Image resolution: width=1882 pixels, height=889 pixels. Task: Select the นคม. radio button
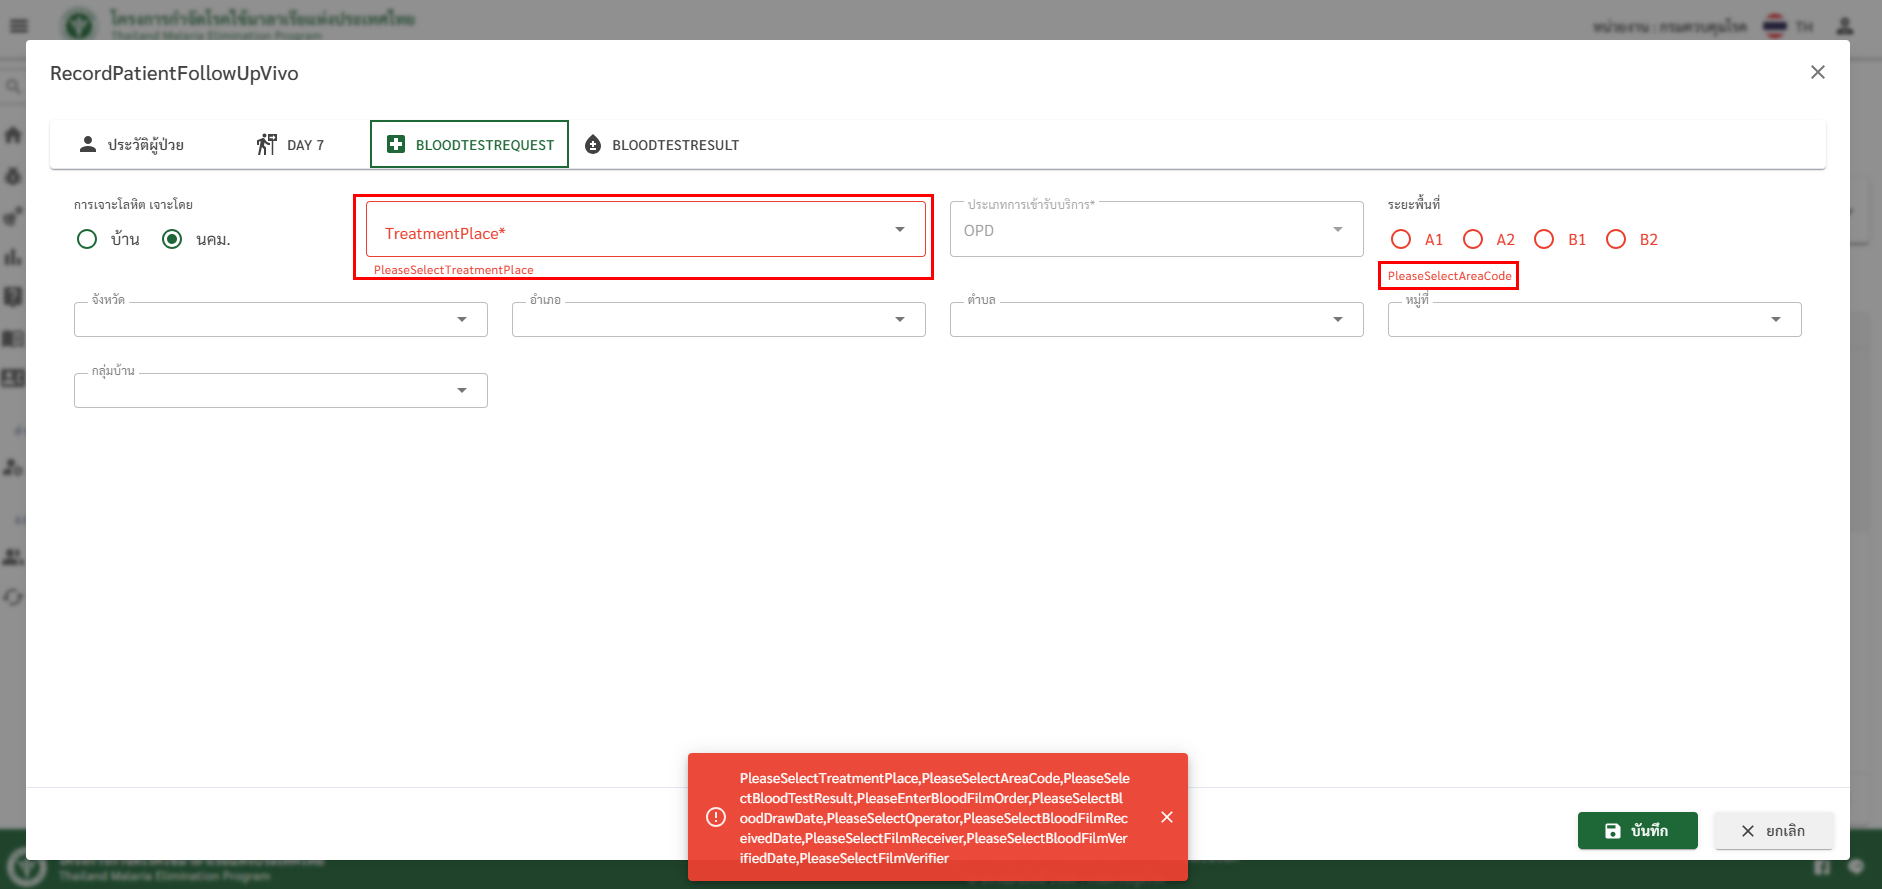tap(172, 239)
